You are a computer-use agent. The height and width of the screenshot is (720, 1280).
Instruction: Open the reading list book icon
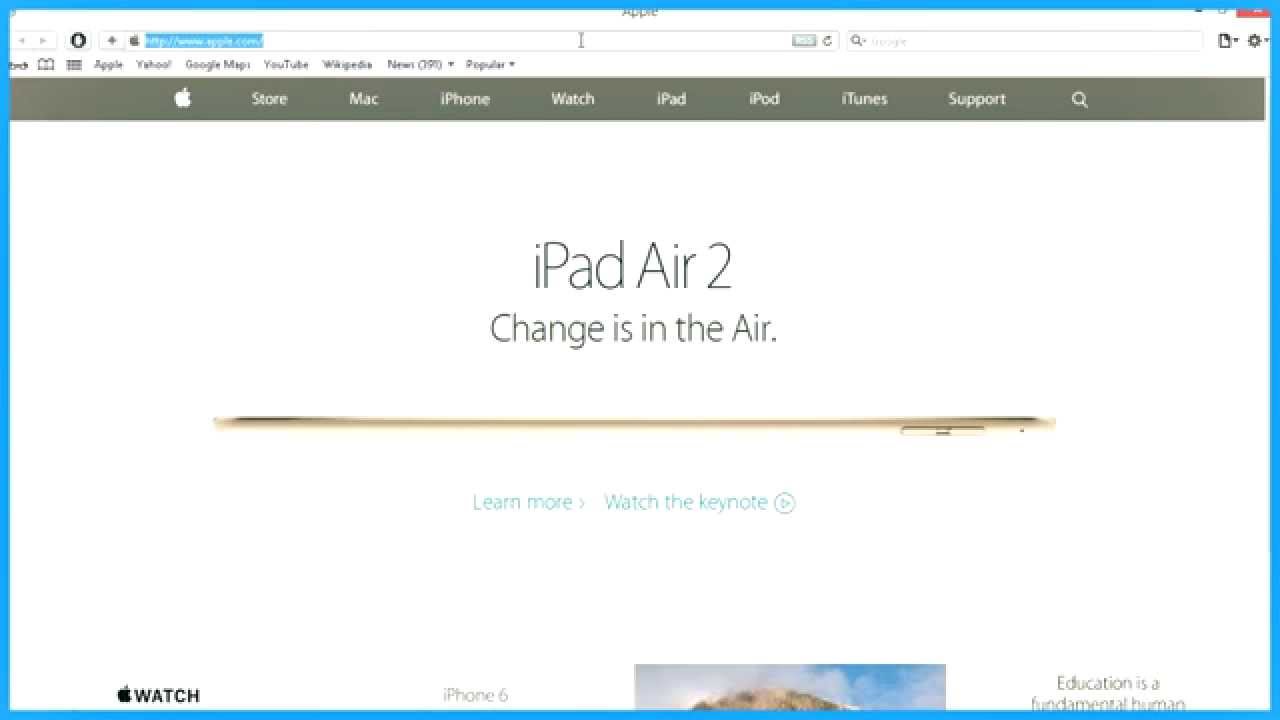[46, 64]
